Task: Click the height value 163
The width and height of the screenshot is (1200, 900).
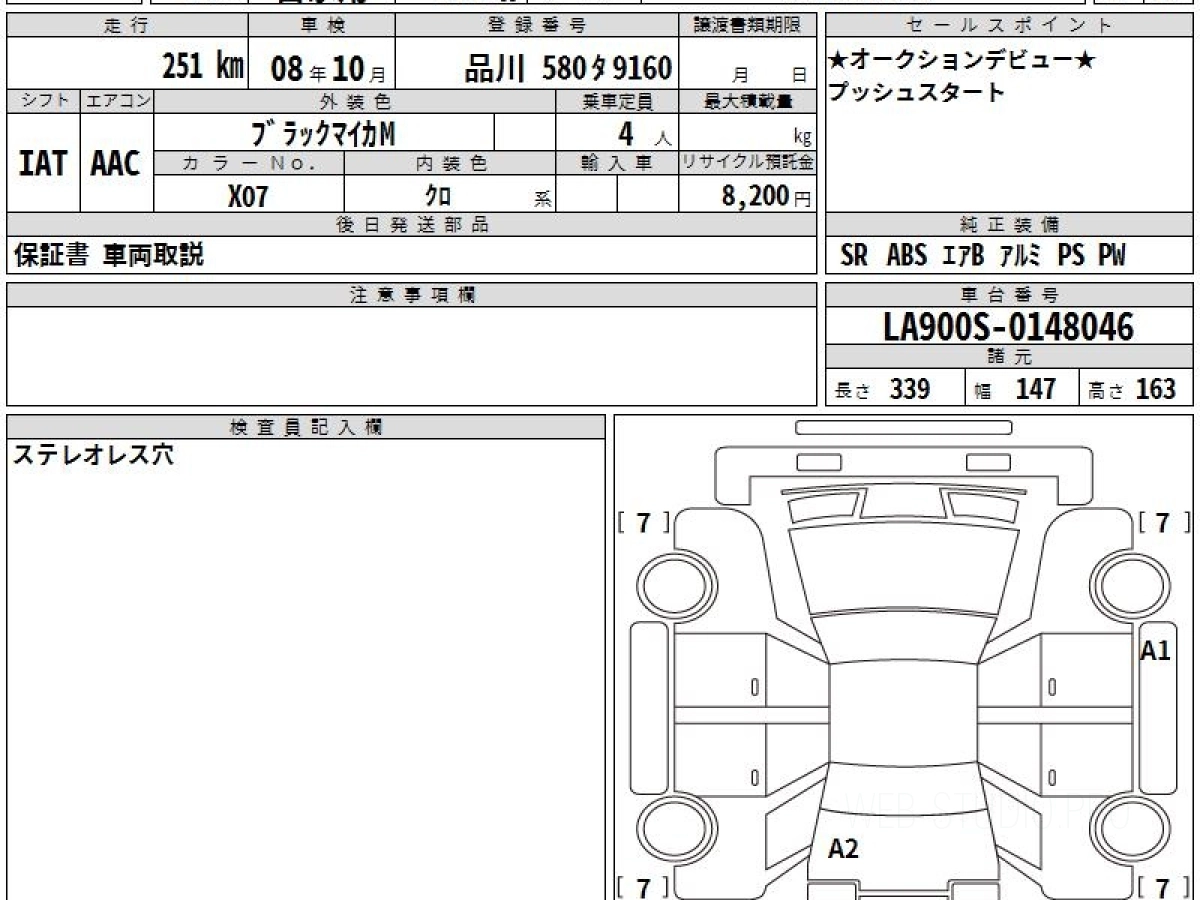Action: pos(1156,389)
